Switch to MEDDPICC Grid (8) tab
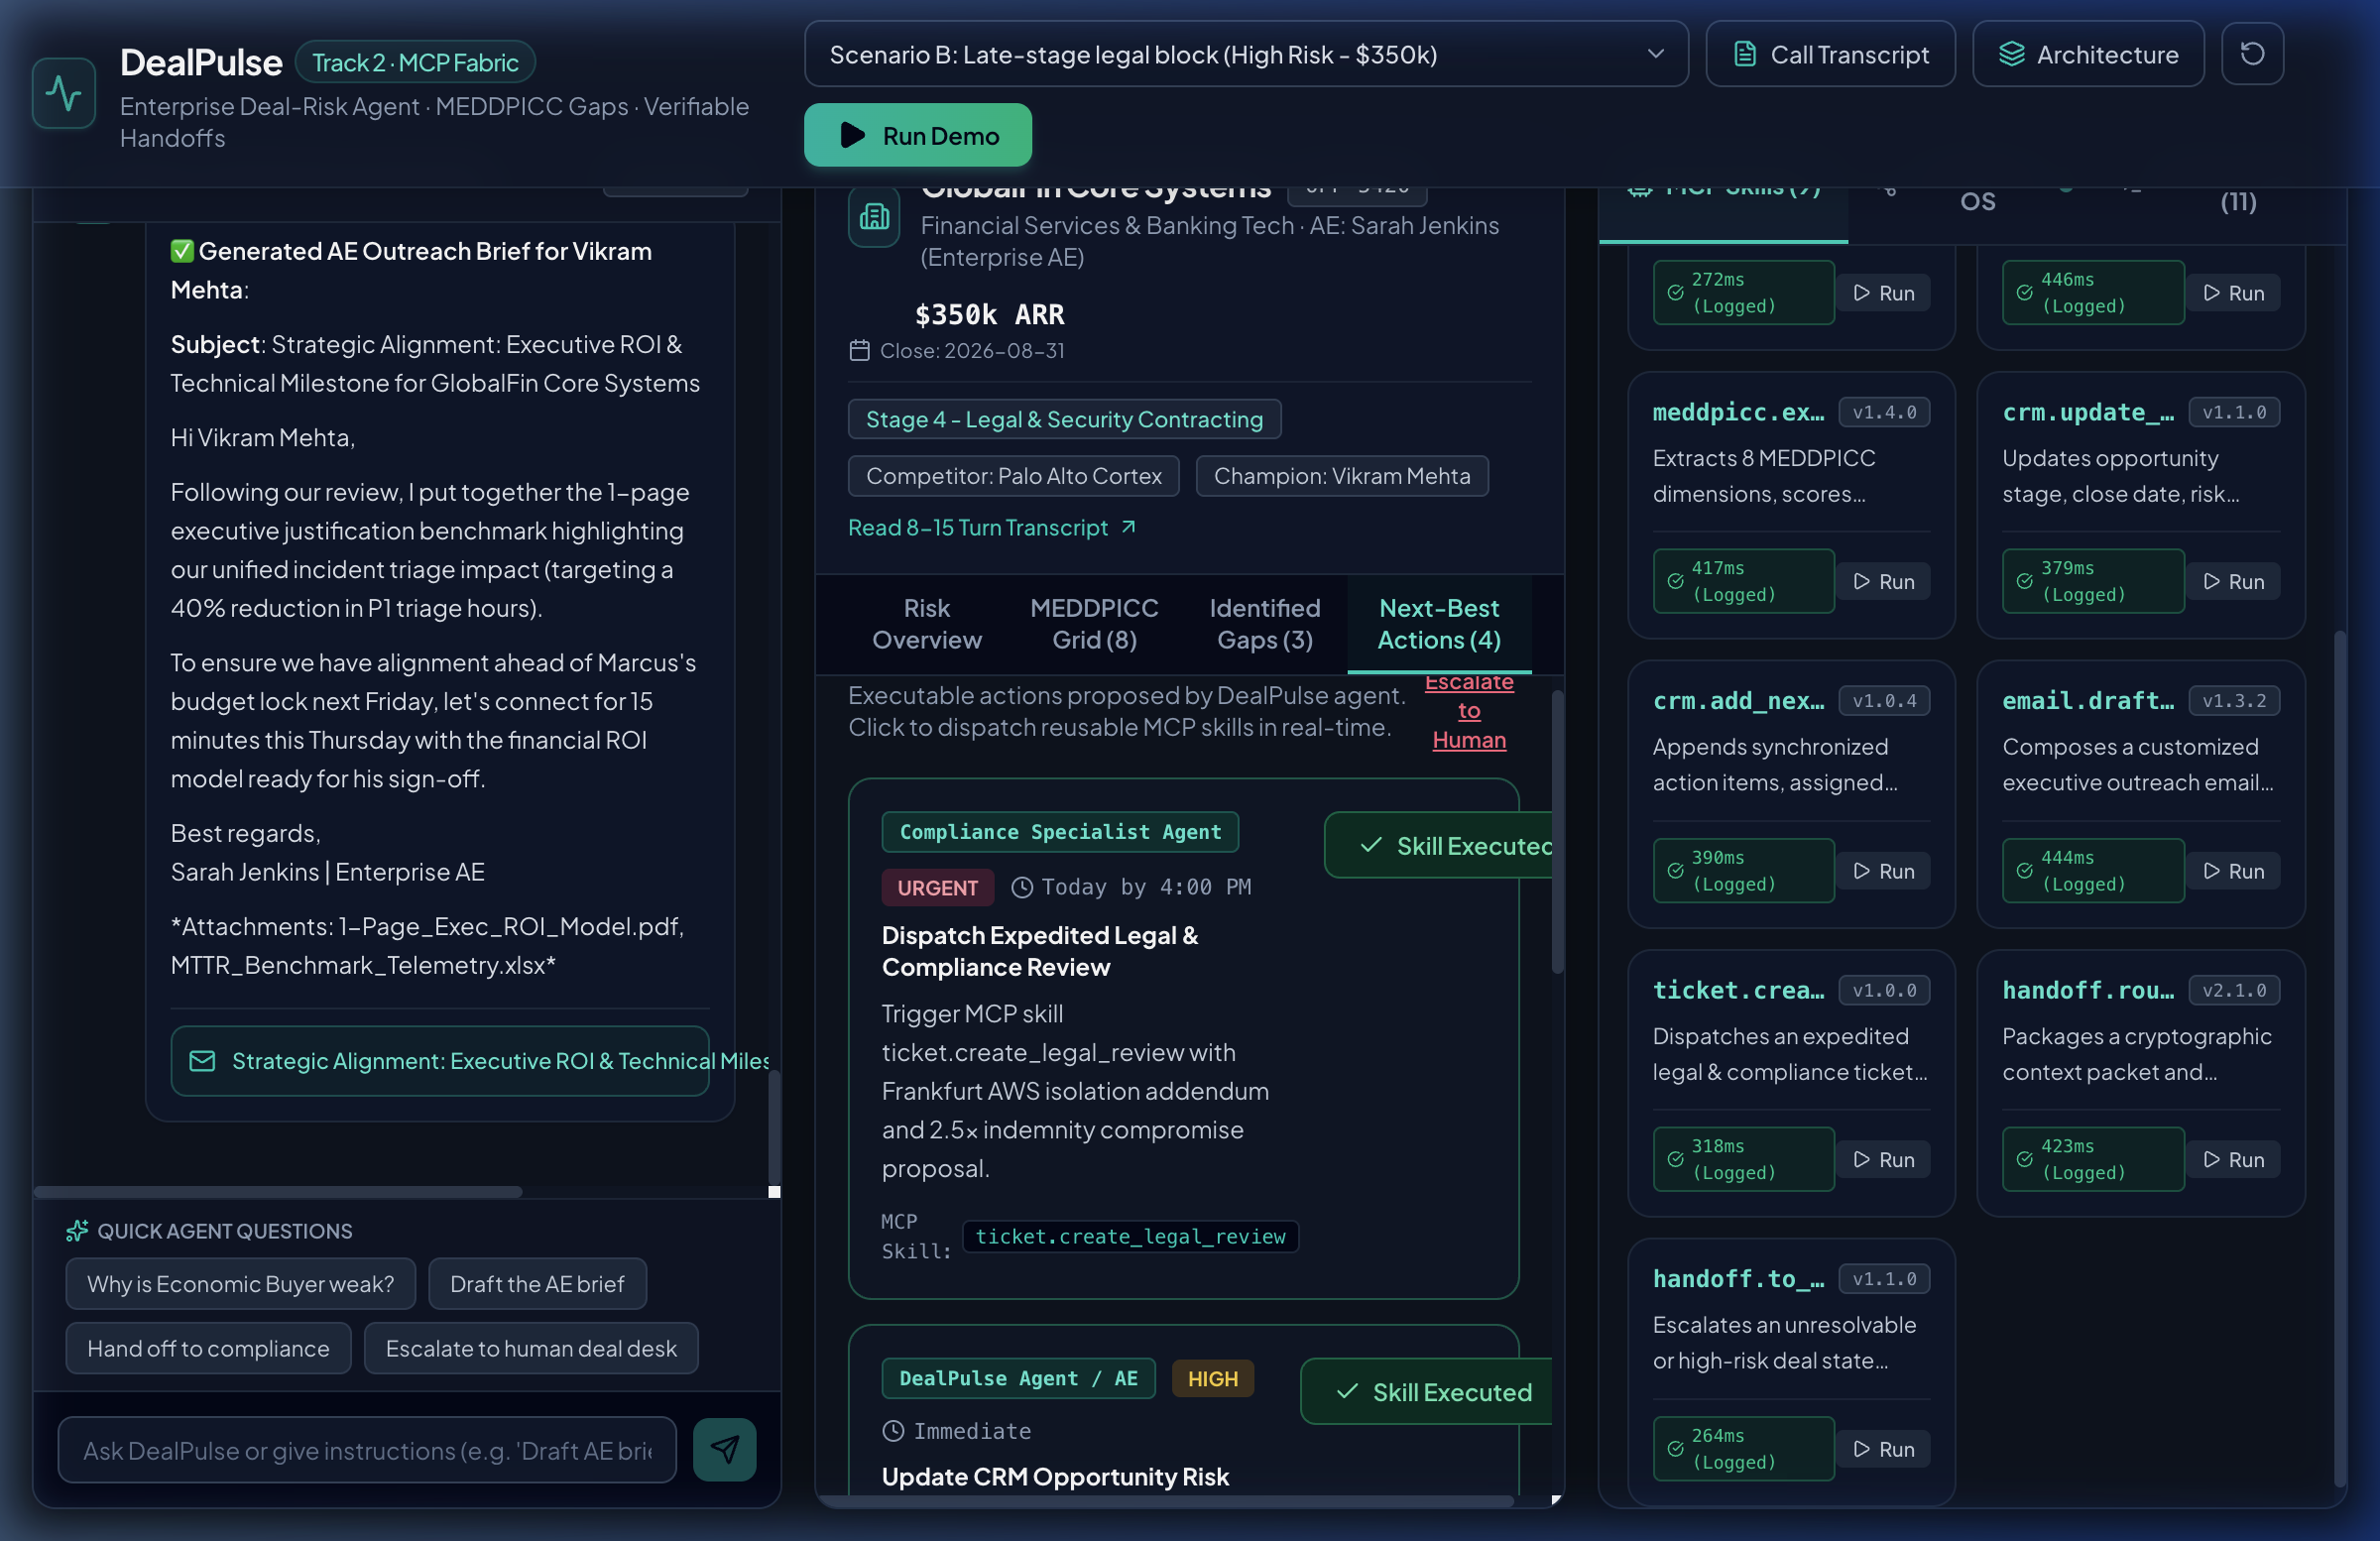This screenshot has width=2380, height=1541. (1094, 624)
